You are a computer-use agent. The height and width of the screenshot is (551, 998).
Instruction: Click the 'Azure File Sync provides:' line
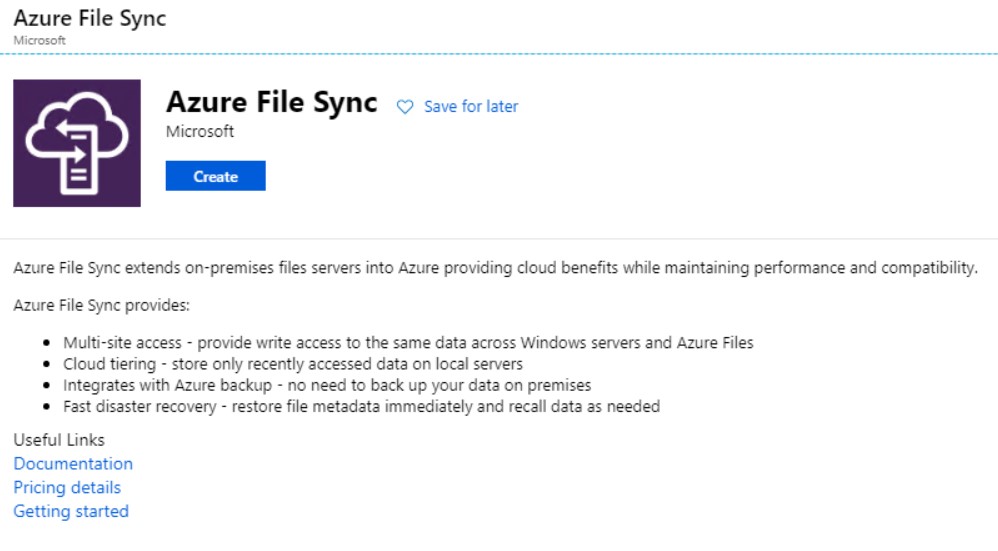click(102, 305)
